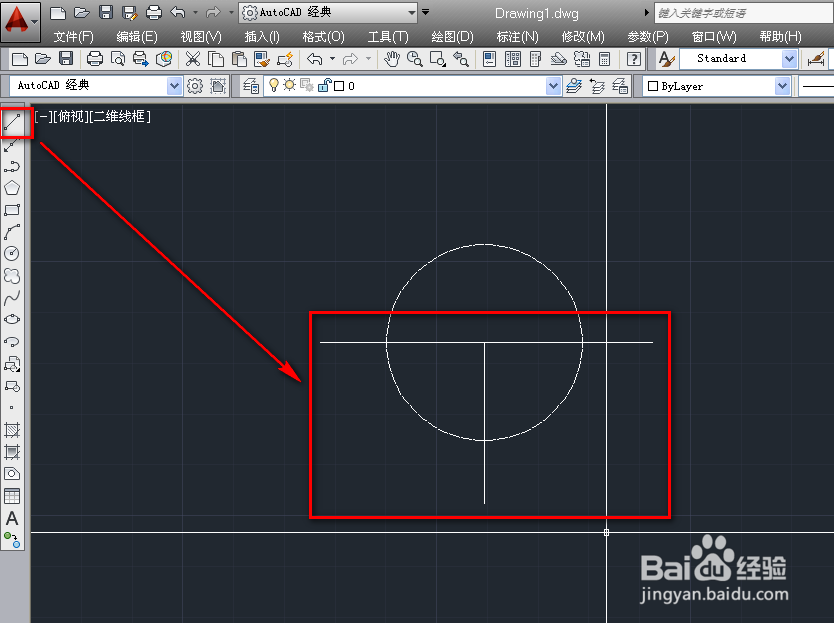Click layer 0 color square

(339, 86)
